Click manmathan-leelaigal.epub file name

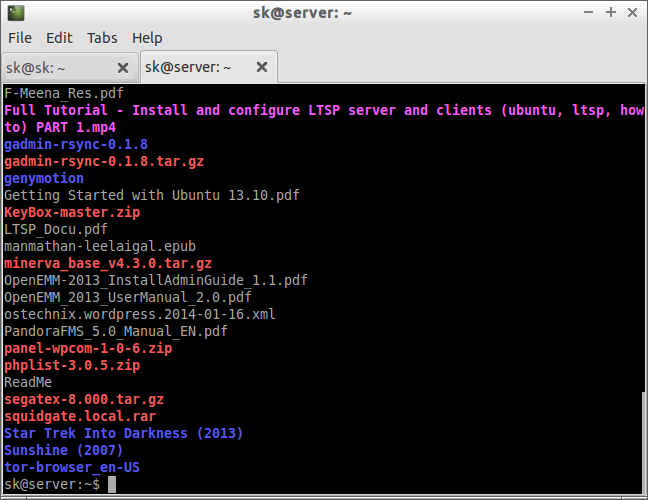pos(100,246)
